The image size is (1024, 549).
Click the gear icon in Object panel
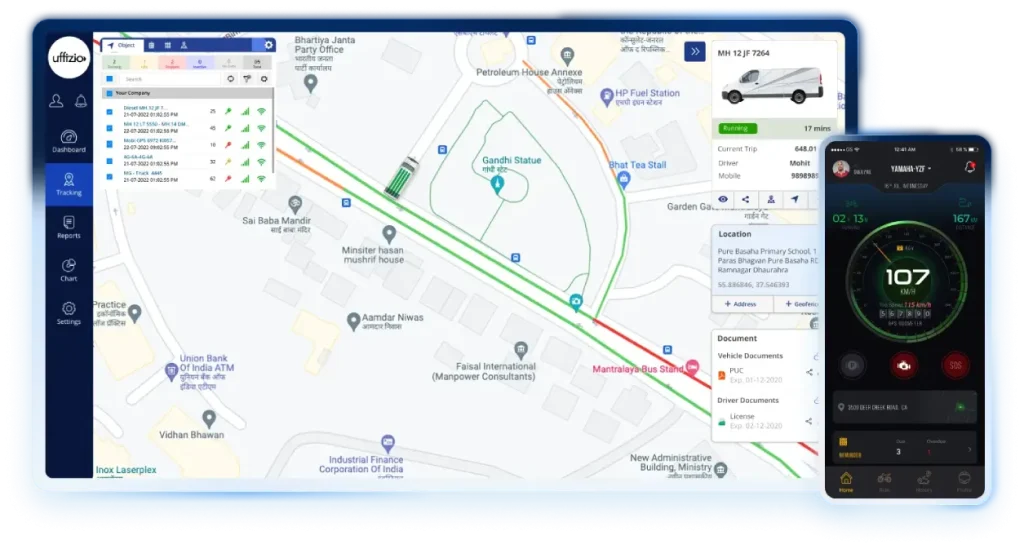point(268,45)
